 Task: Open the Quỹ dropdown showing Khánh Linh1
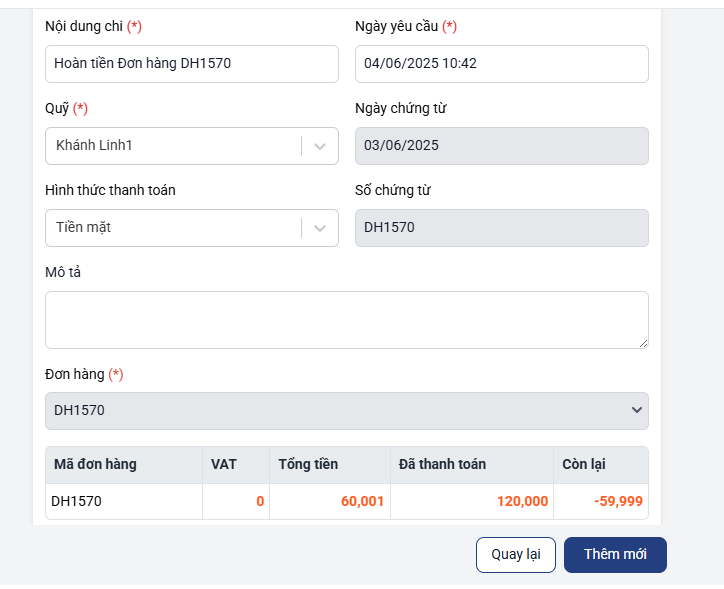[x=192, y=146]
